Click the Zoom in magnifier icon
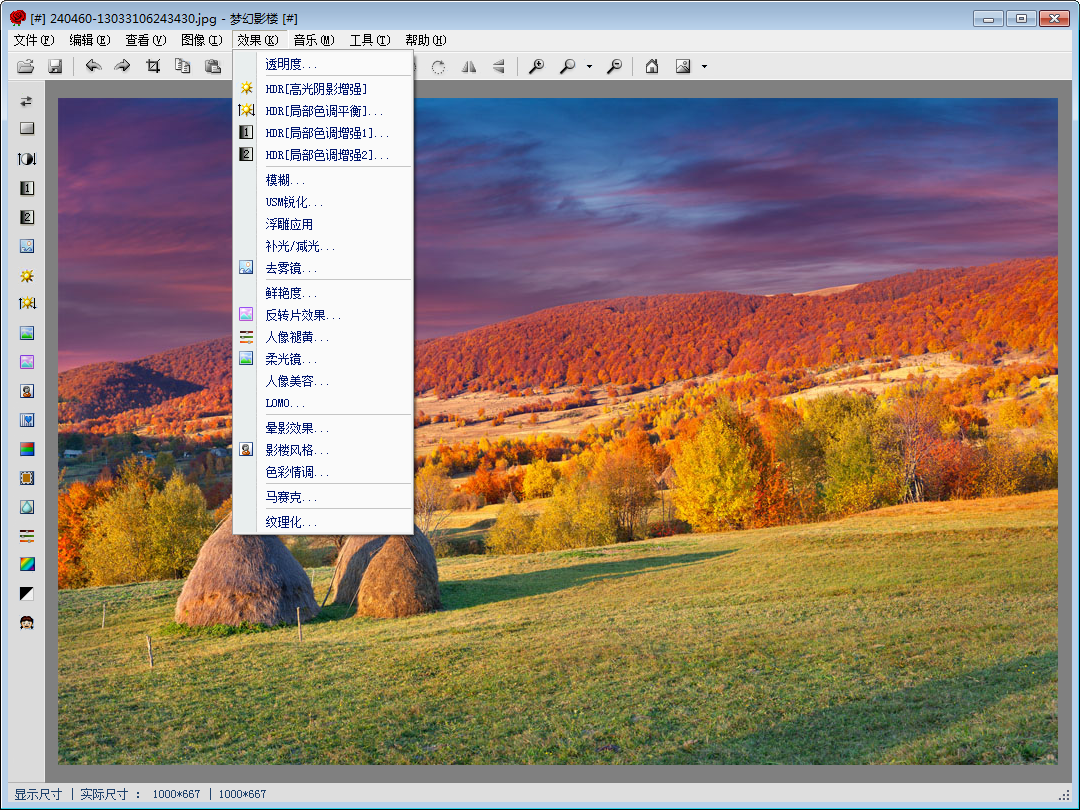Viewport: 1080px width, 810px height. 537,66
